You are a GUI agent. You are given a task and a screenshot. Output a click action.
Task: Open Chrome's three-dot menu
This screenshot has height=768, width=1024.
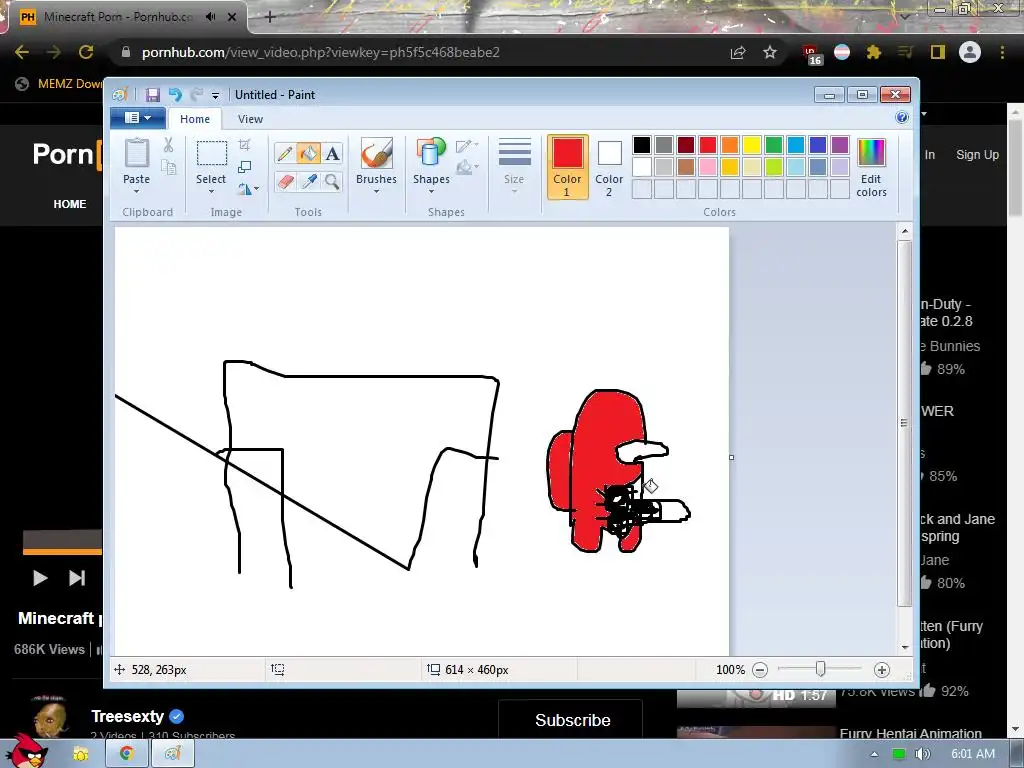point(1002,52)
